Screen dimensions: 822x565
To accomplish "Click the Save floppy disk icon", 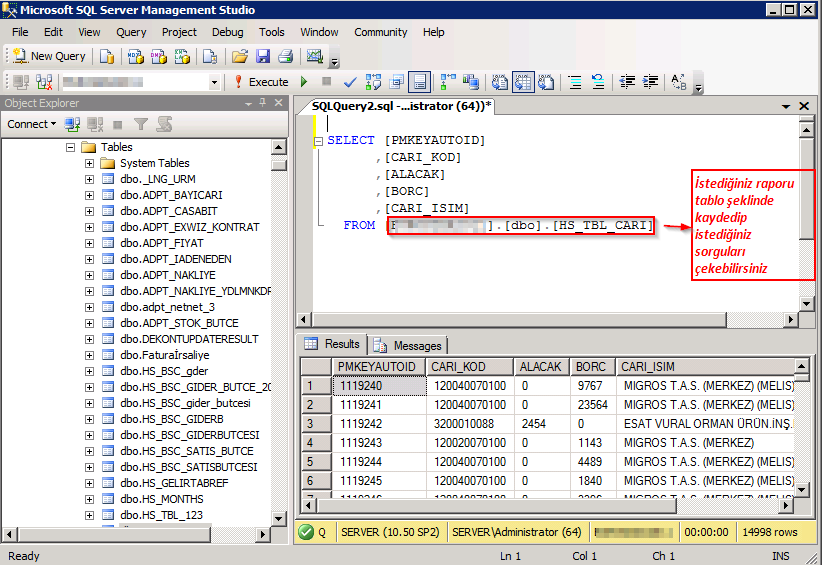I will tap(263, 56).
